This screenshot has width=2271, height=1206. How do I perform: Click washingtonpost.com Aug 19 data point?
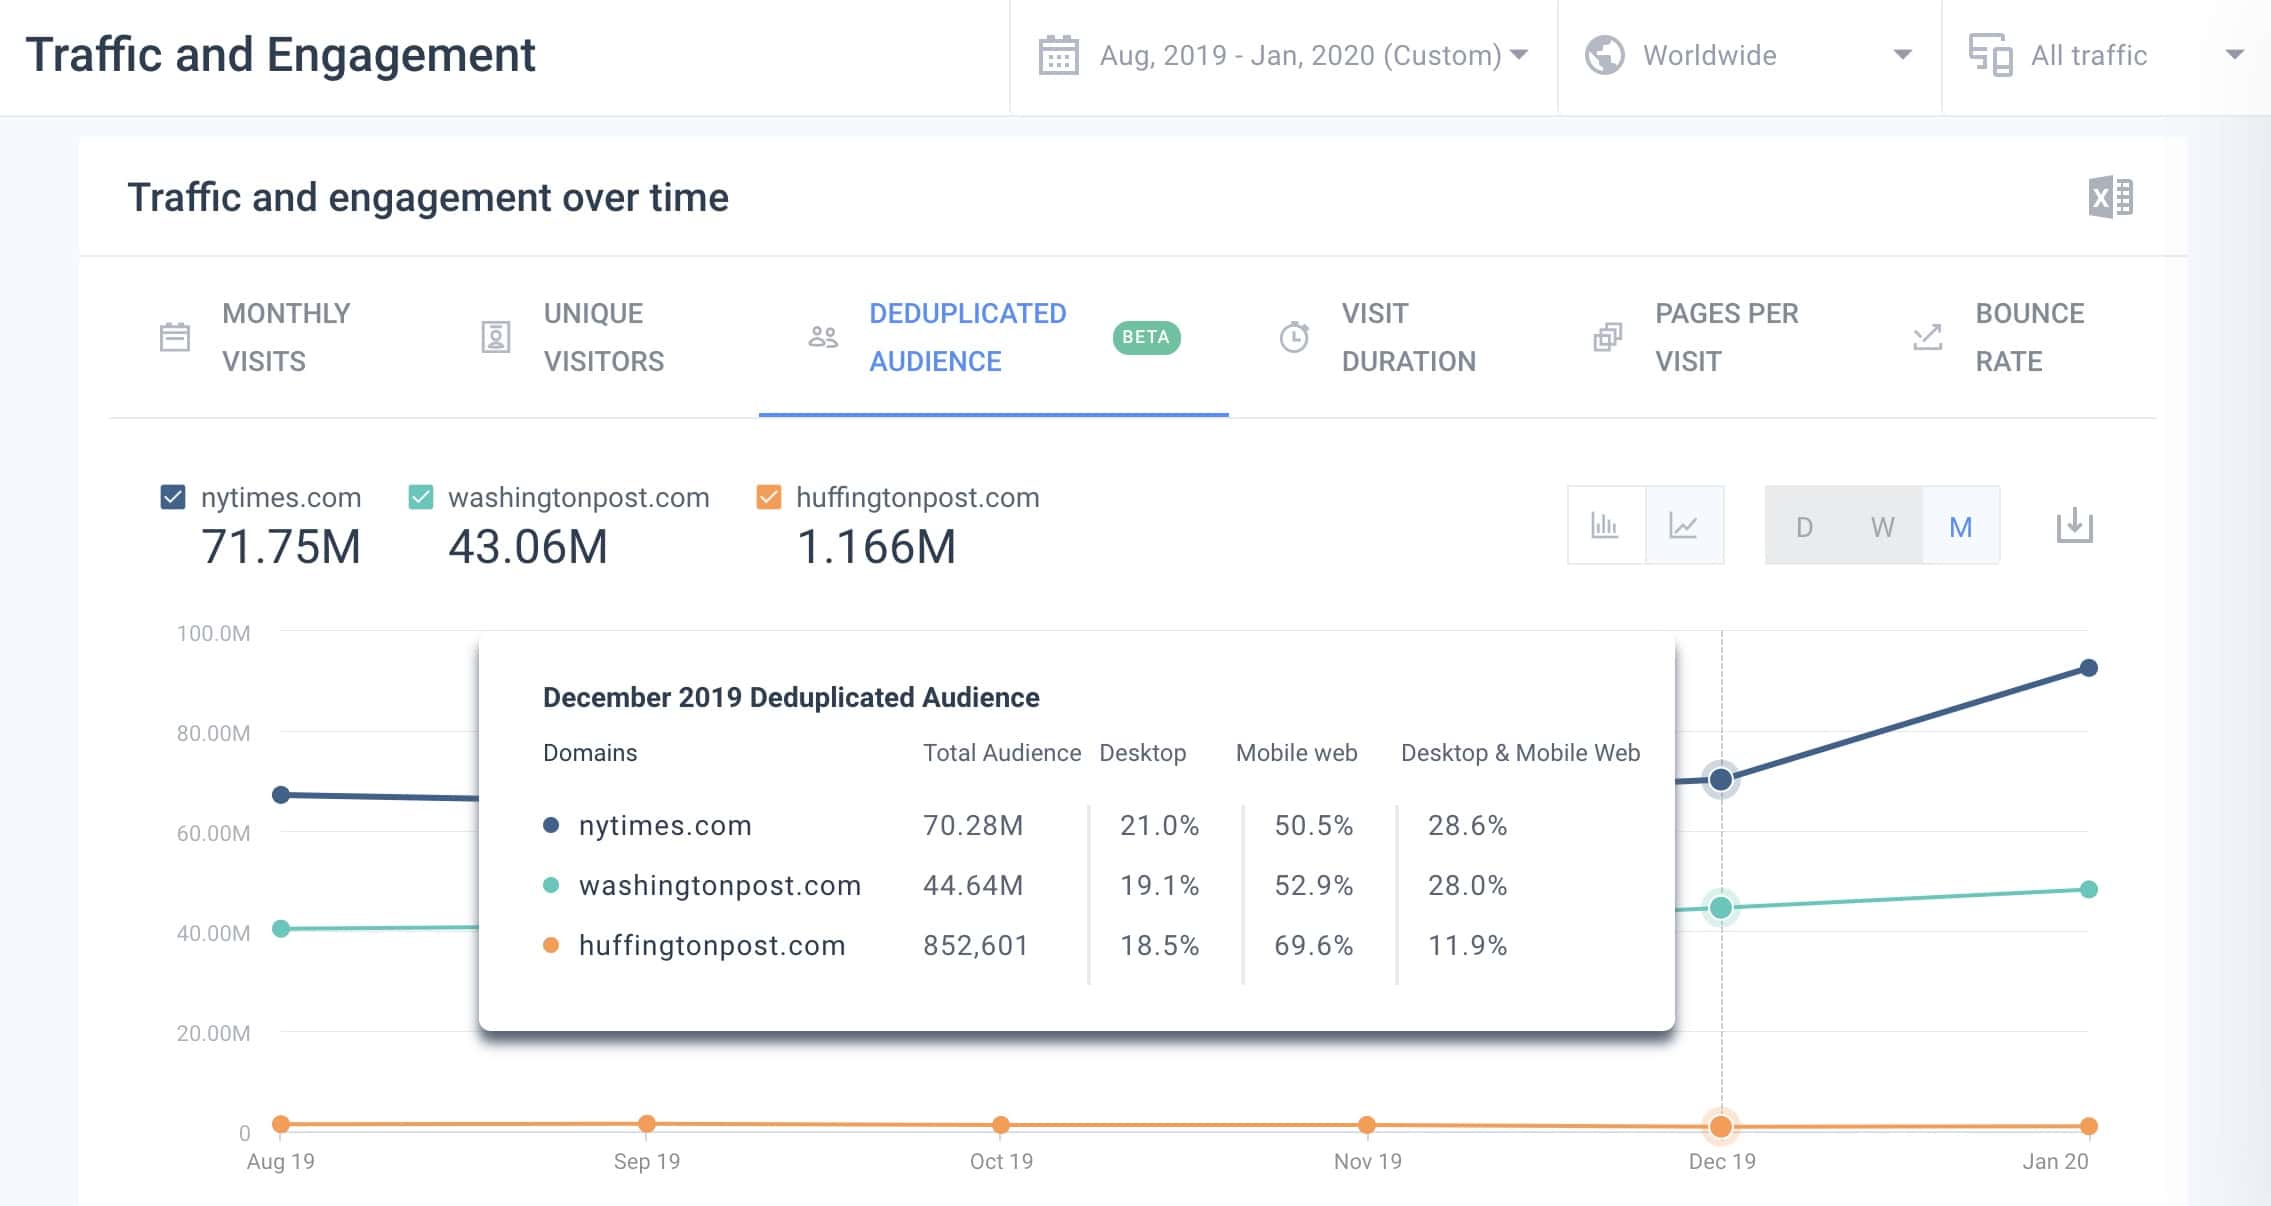(x=281, y=929)
